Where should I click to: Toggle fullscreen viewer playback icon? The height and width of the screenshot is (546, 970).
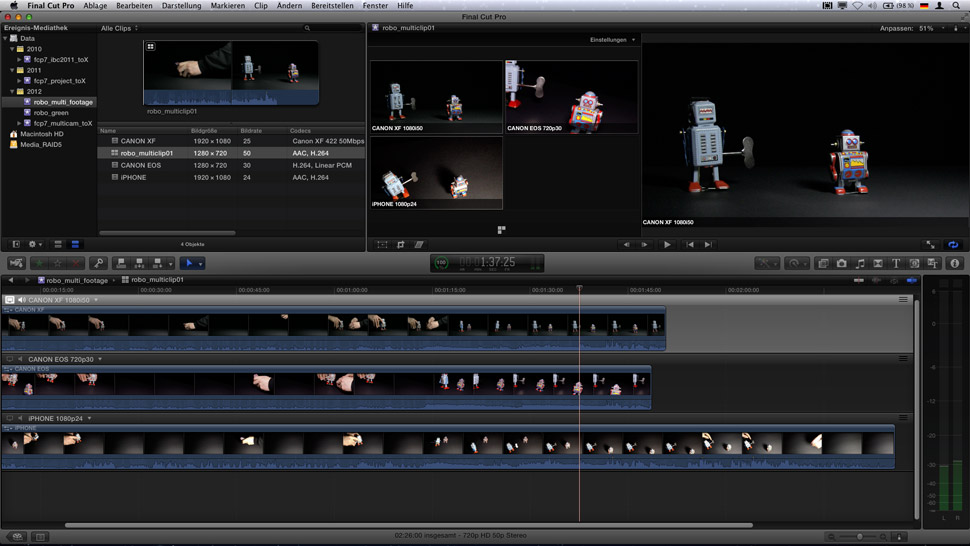[x=930, y=244]
